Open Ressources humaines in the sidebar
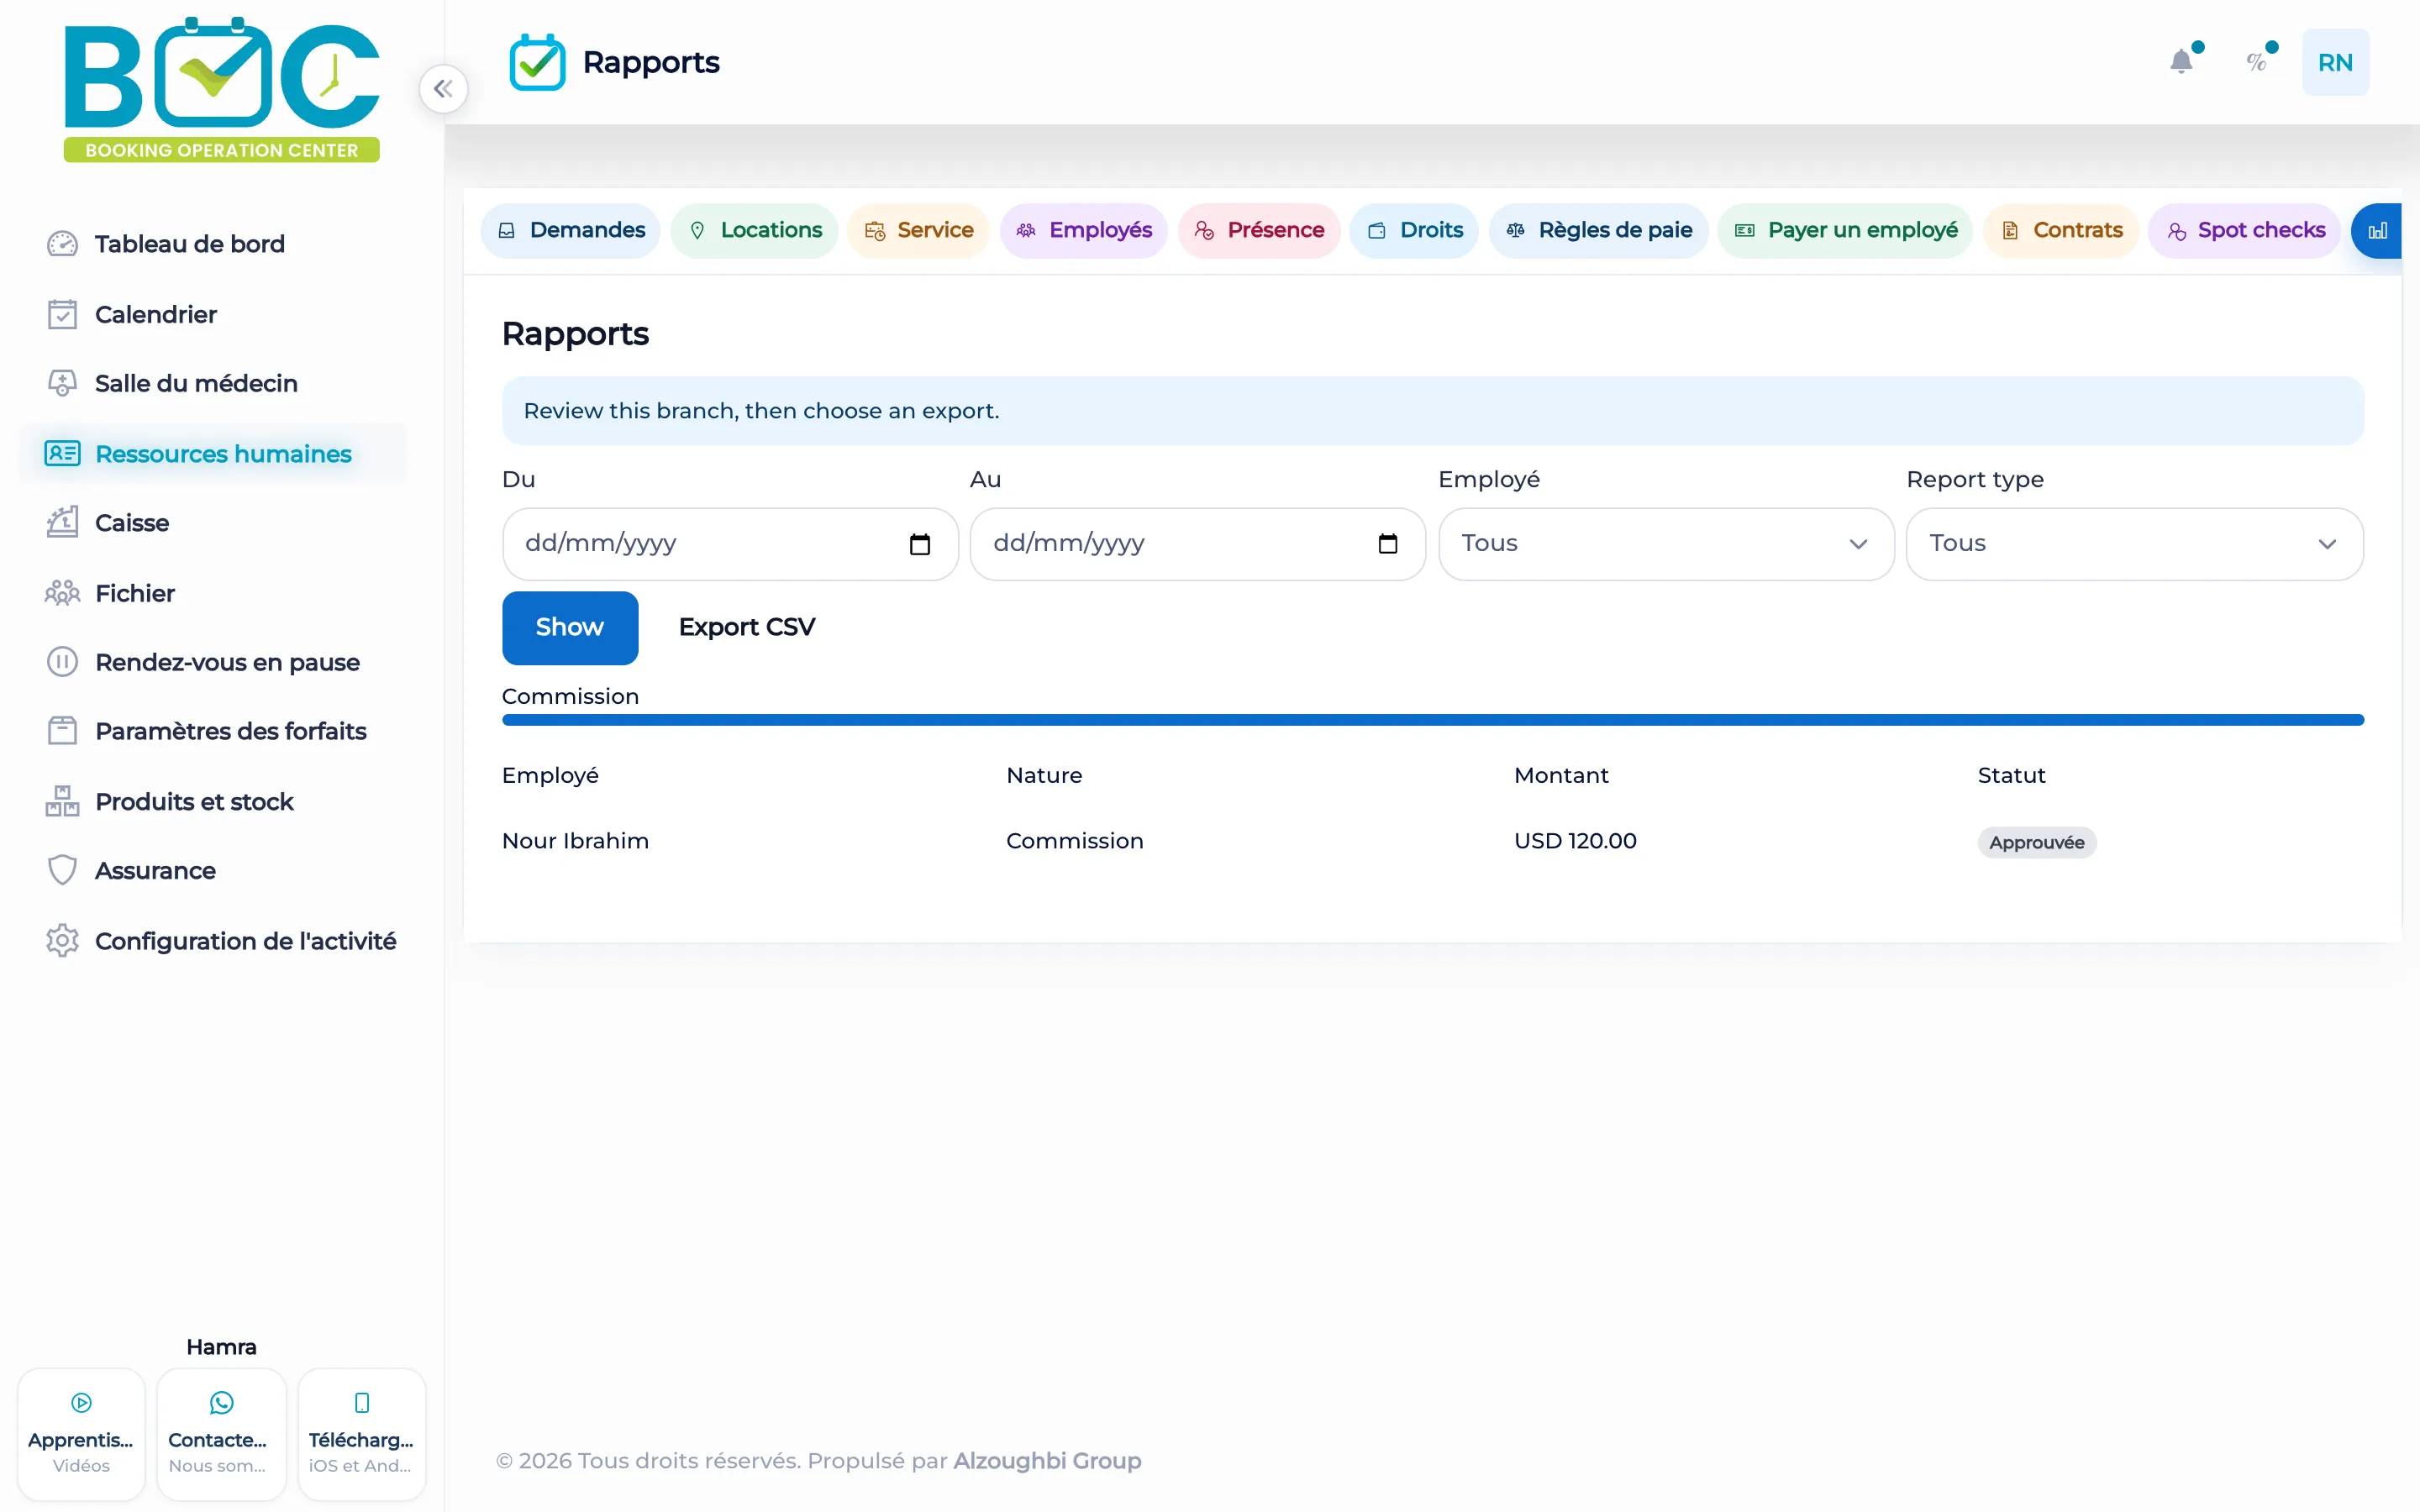2420x1512 pixels. pos(213,454)
